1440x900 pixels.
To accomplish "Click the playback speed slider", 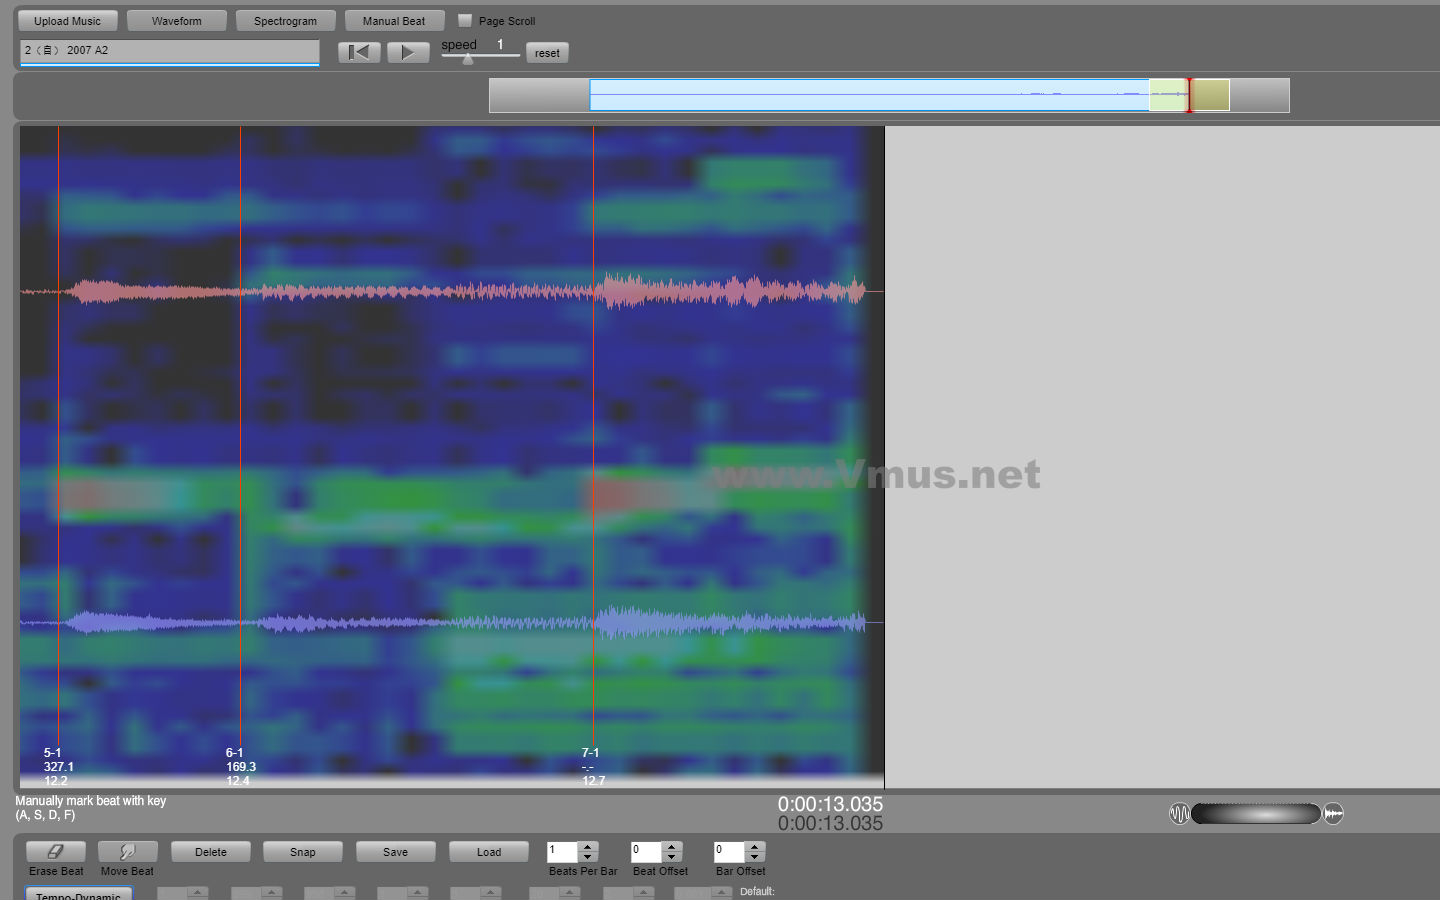I will point(480,57).
